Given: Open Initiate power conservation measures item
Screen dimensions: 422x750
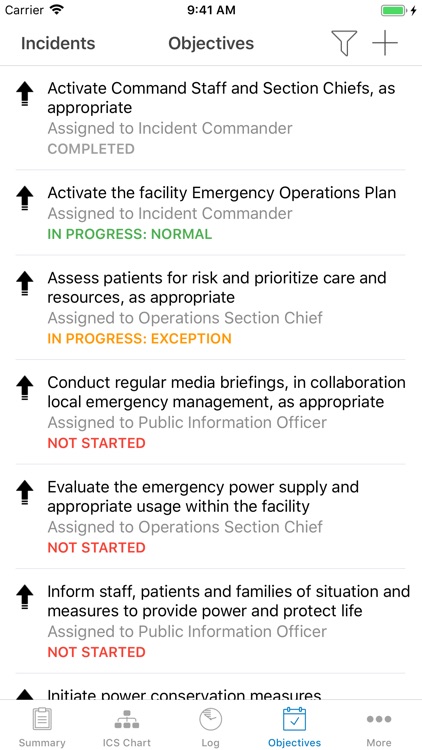Looking at the screenshot, I should (x=211, y=687).
